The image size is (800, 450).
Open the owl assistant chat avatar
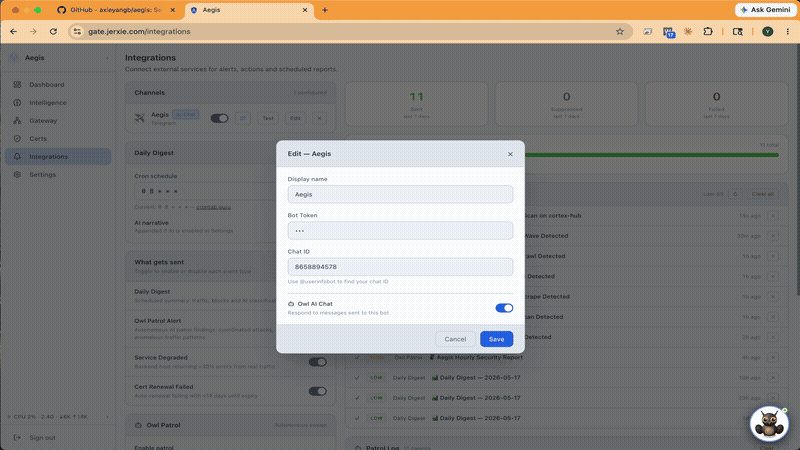coord(769,424)
